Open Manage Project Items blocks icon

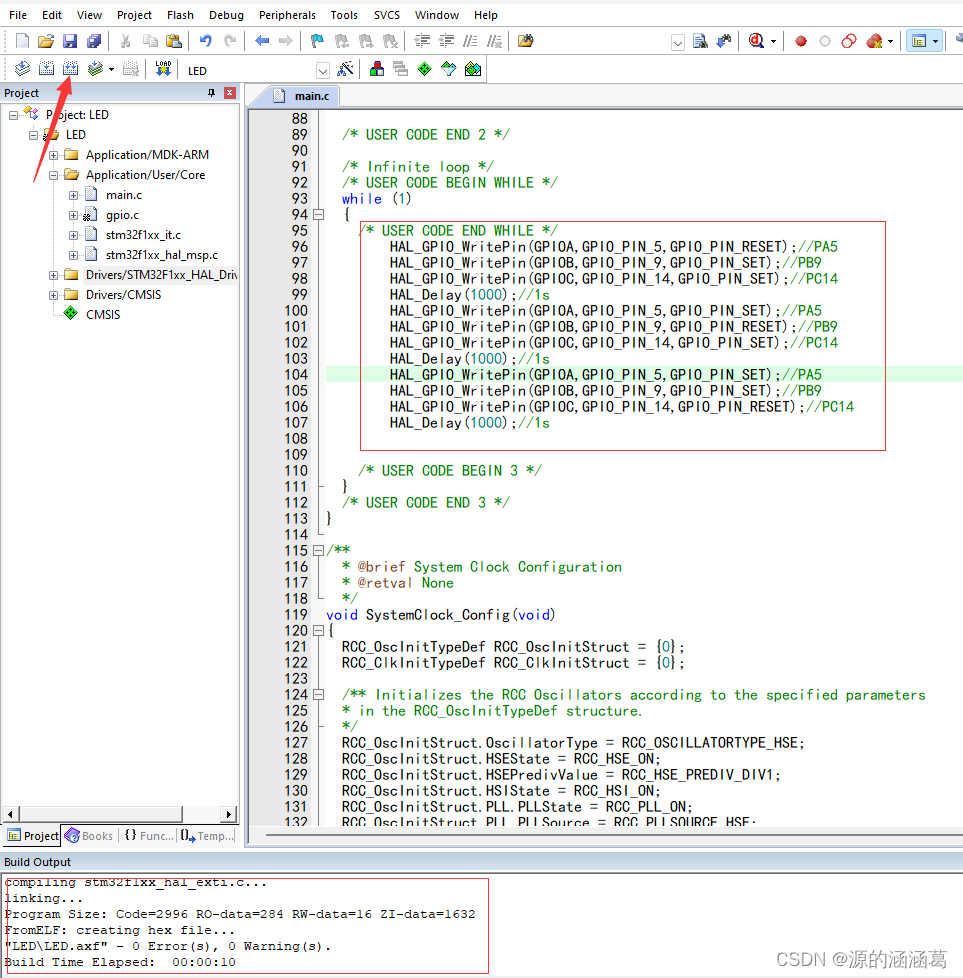(377, 69)
